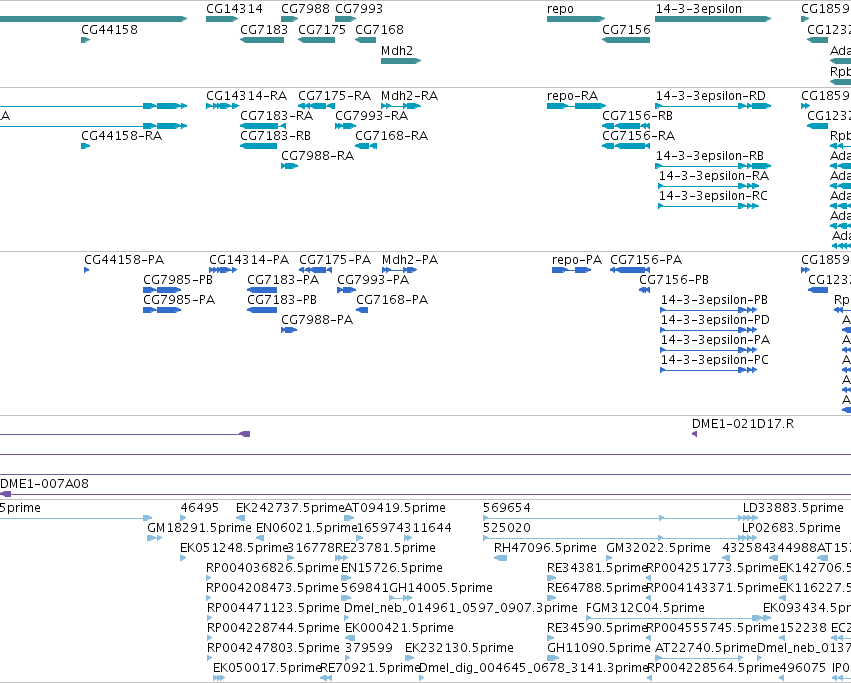
Task: Select the CG14314-PA protein label
Action: 249,260
